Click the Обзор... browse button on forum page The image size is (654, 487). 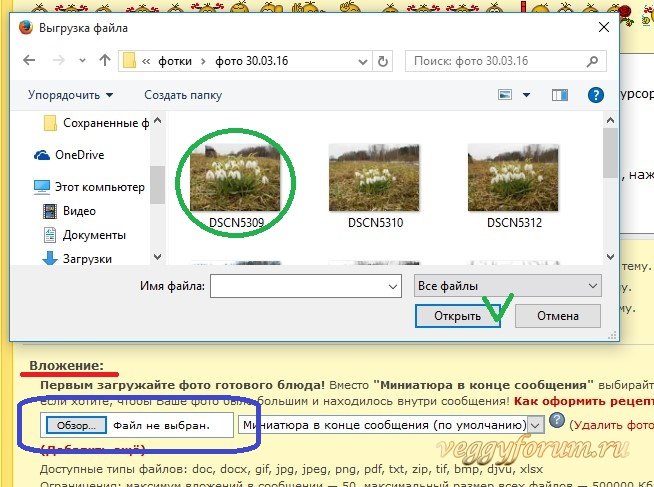(76, 425)
